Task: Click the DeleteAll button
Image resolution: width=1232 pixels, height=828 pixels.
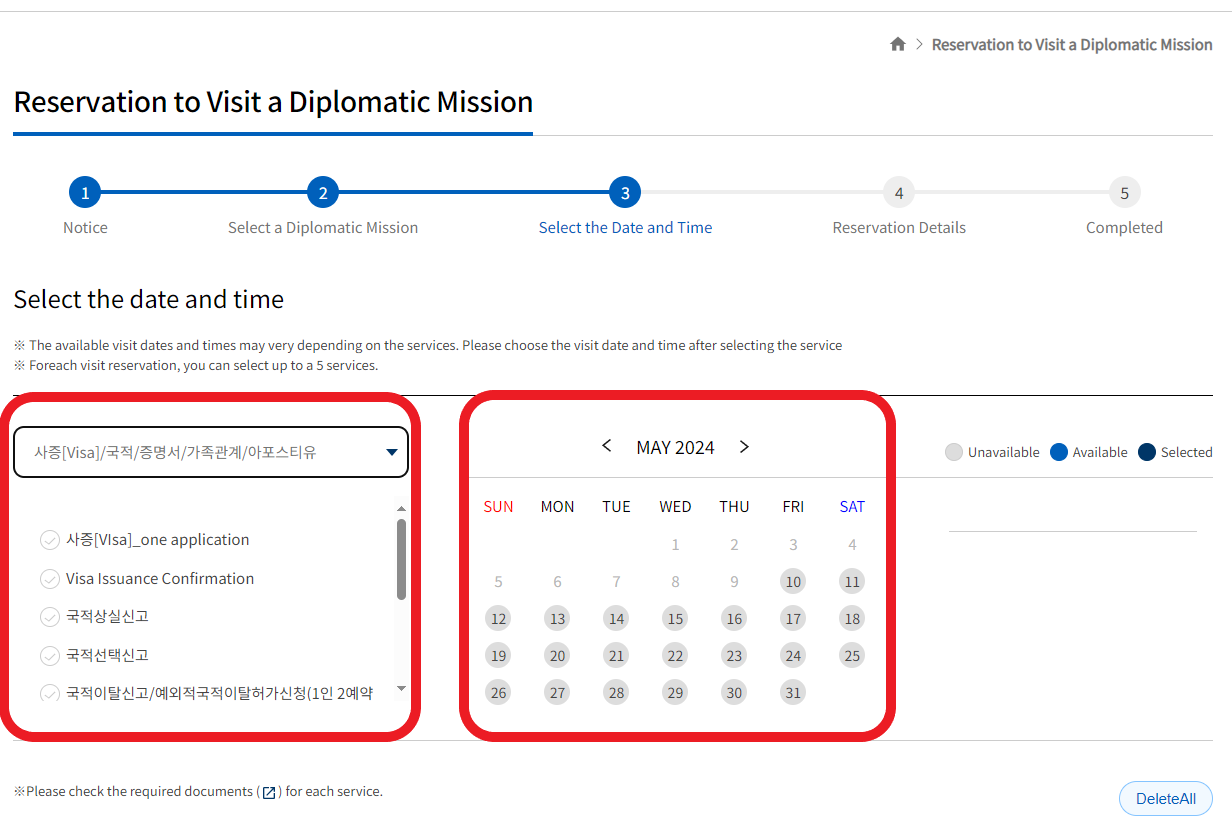Action: [1165, 799]
